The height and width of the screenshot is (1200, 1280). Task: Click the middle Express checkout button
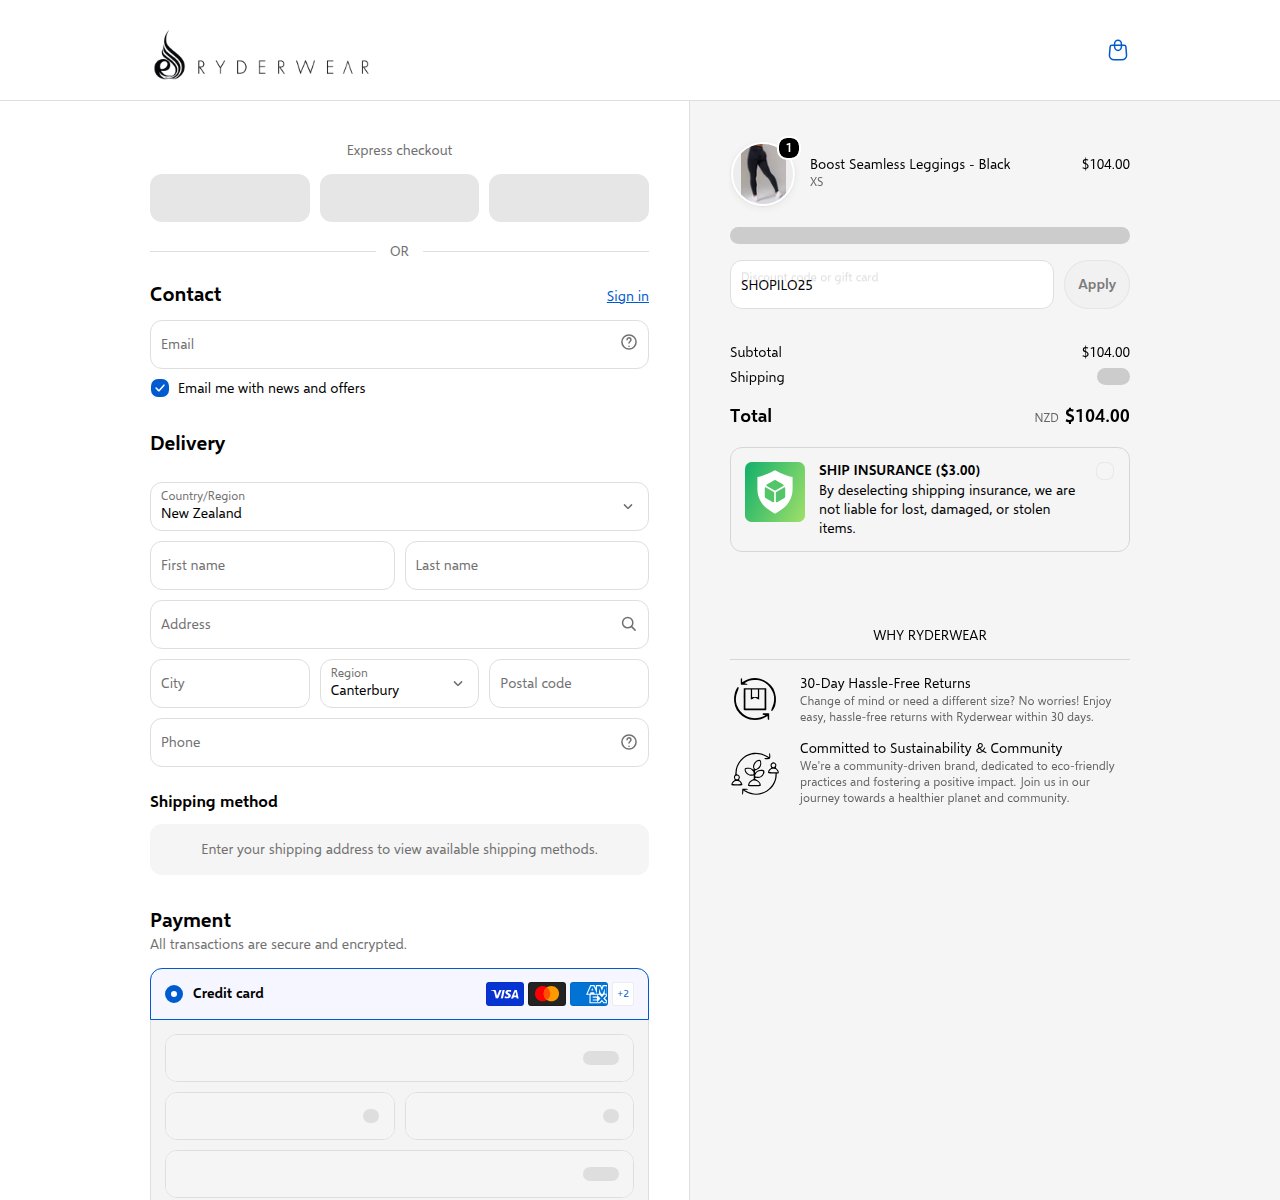399,198
